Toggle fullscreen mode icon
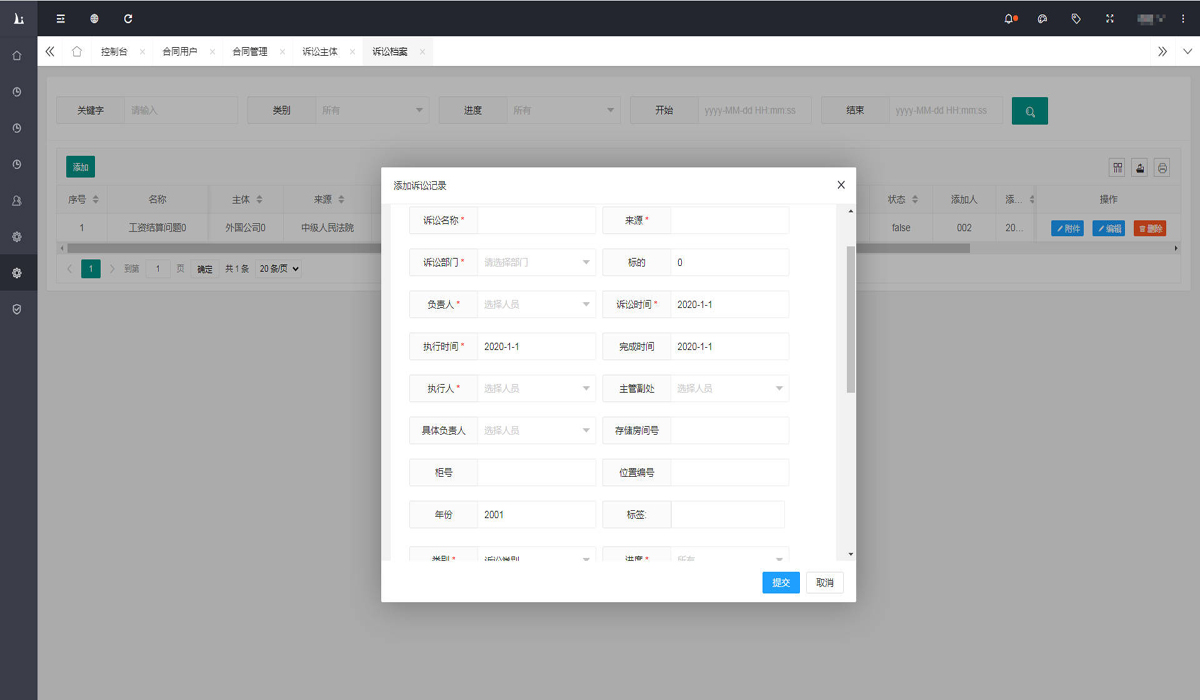This screenshot has width=1200, height=700. pos(1110,19)
